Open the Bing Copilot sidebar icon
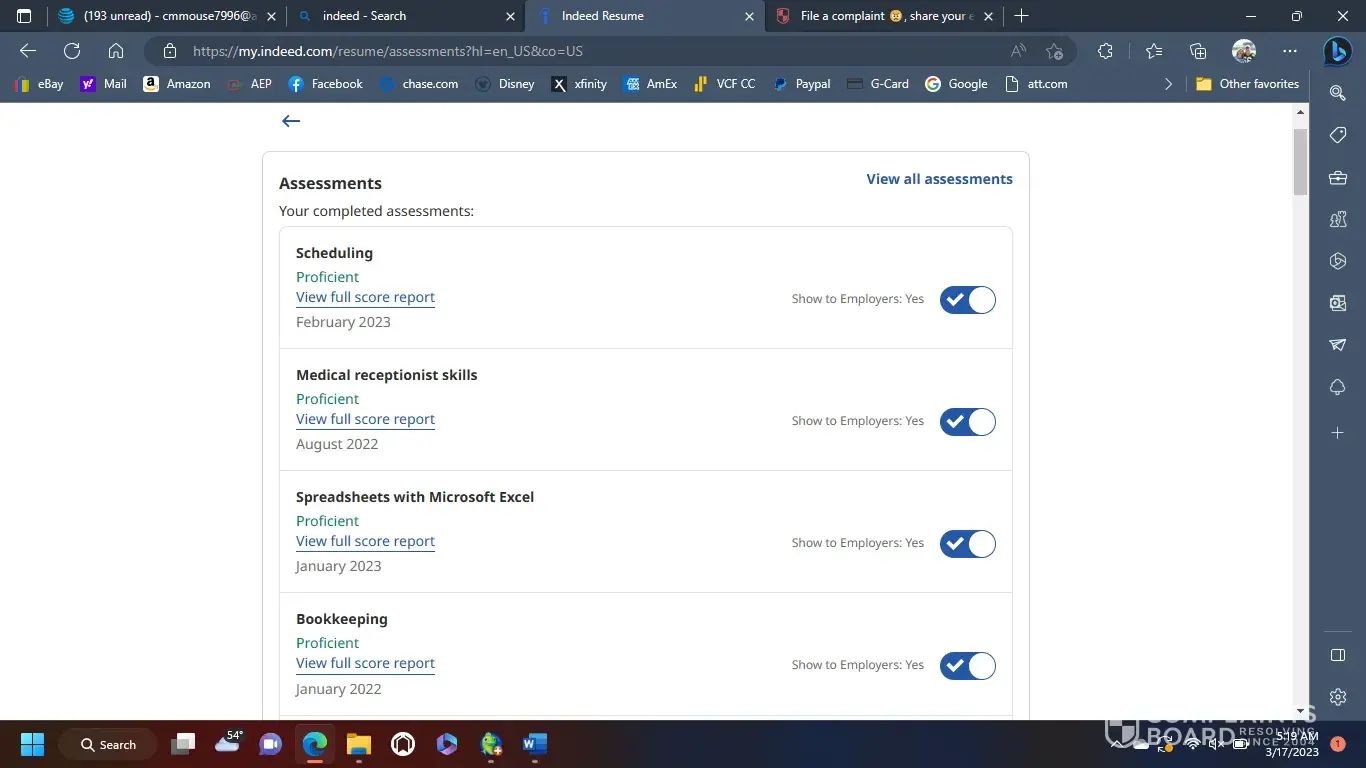This screenshot has height=768, width=1366. 1337,51
